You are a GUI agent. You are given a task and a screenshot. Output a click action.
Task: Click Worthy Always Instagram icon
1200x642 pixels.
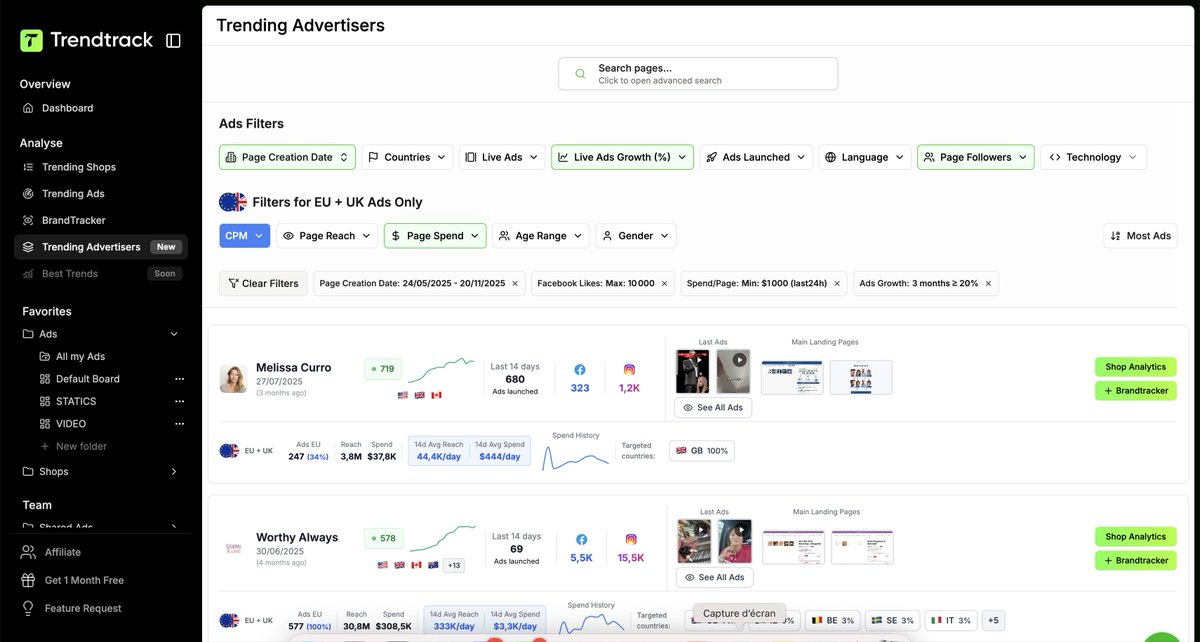pyautogui.click(x=630, y=539)
